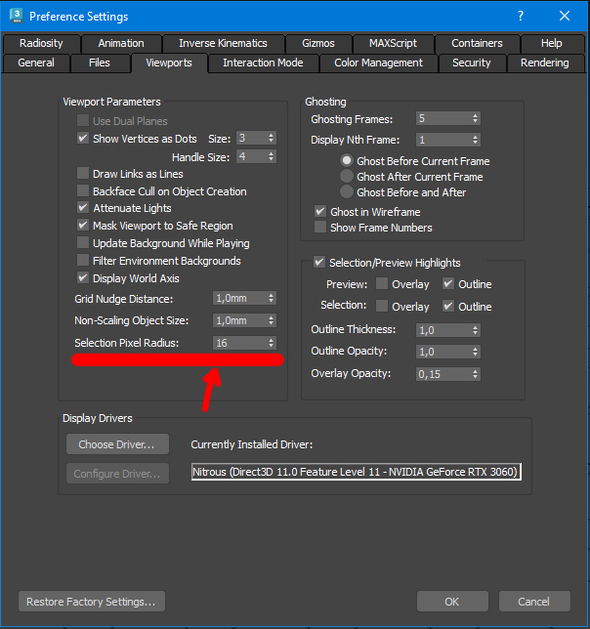The image size is (590, 629).
Task: Click the Choose Driver button
Action: (118, 444)
